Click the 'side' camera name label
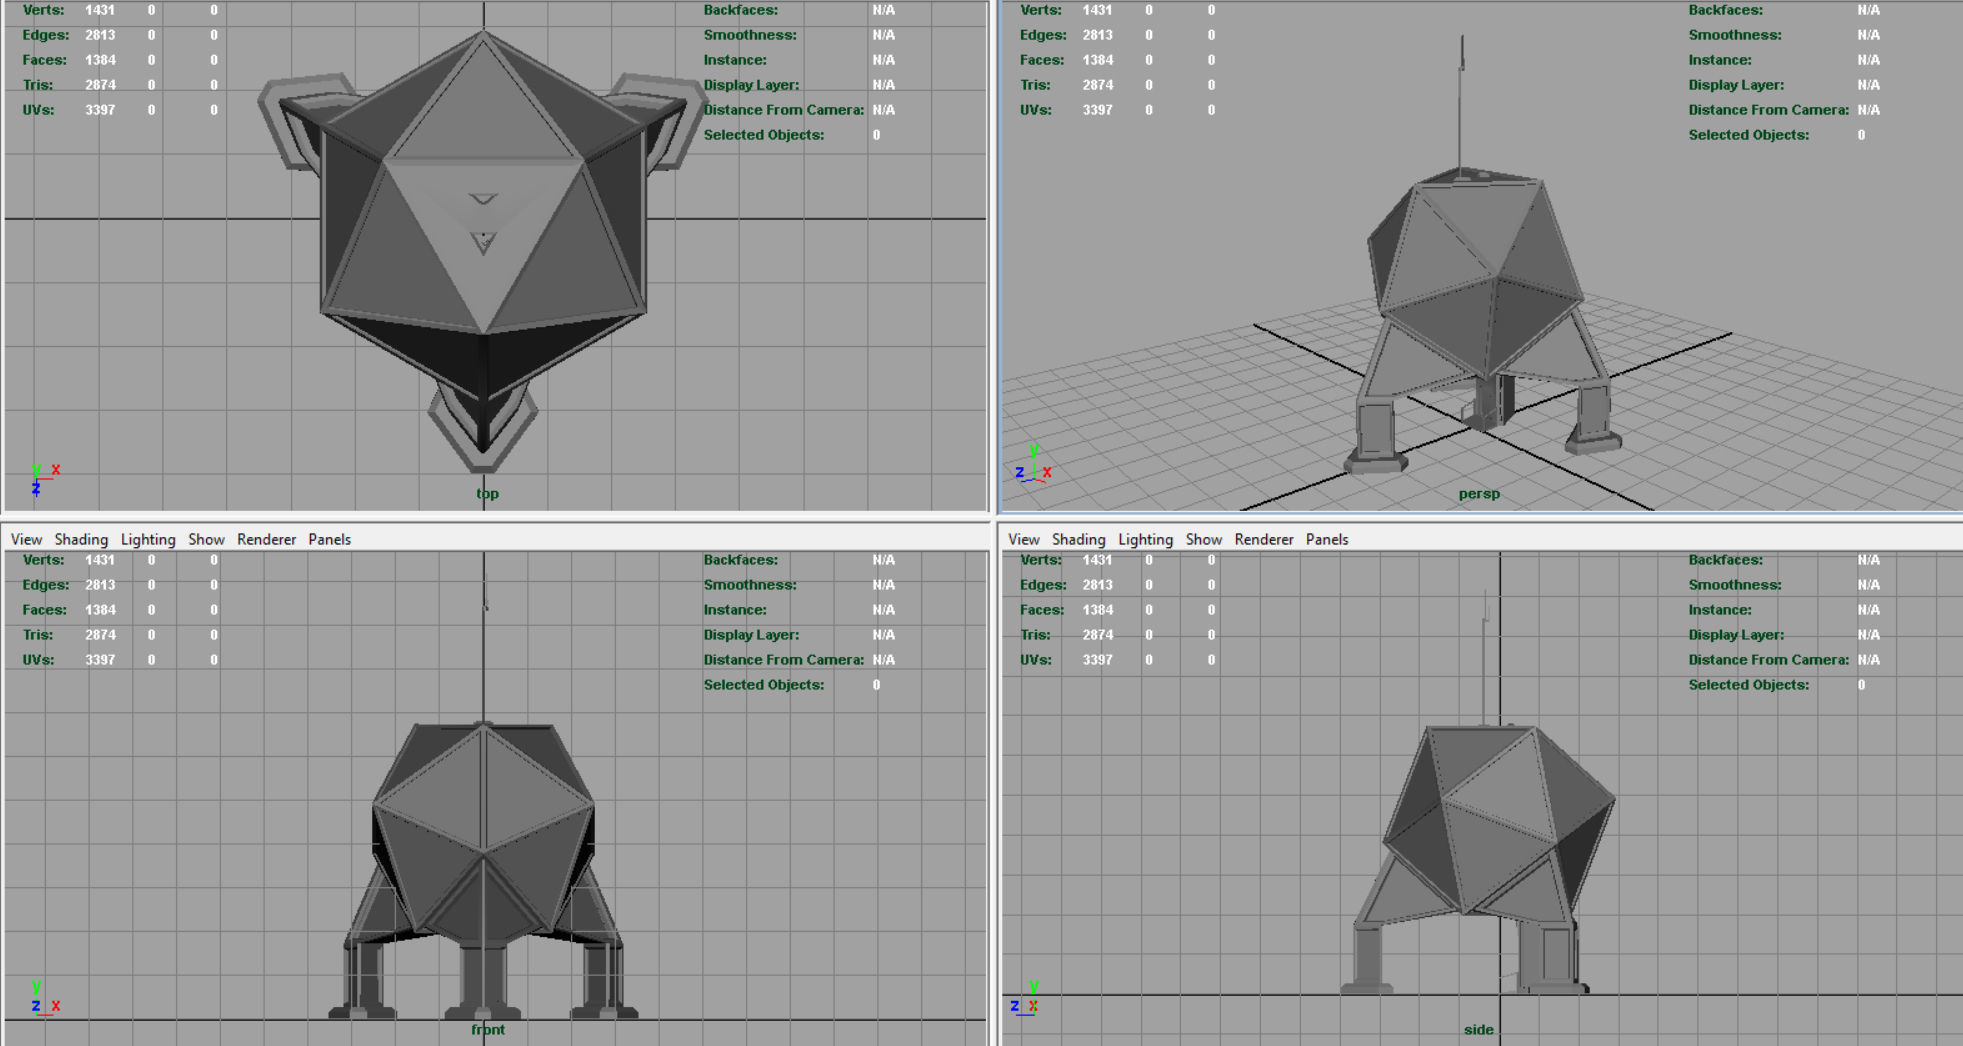Viewport: 1963px width, 1046px height. pos(1478,1029)
